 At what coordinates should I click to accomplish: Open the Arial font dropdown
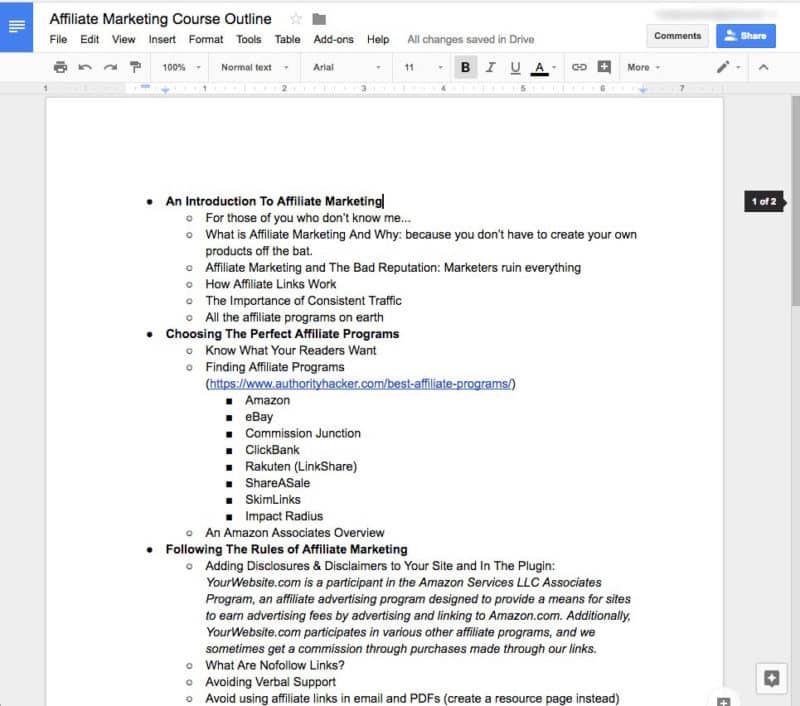pos(346,67)
